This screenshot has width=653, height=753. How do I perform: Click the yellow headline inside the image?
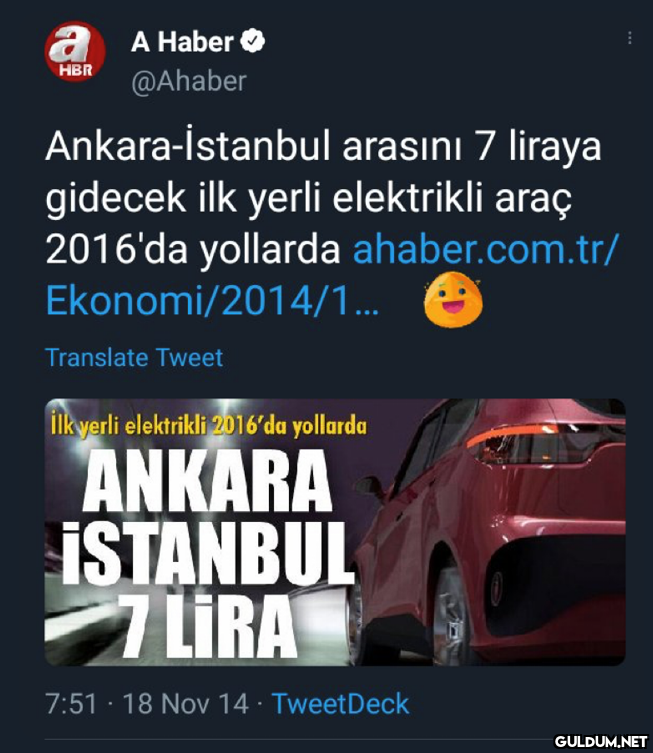pyautogui.click(x=209, y=426)
